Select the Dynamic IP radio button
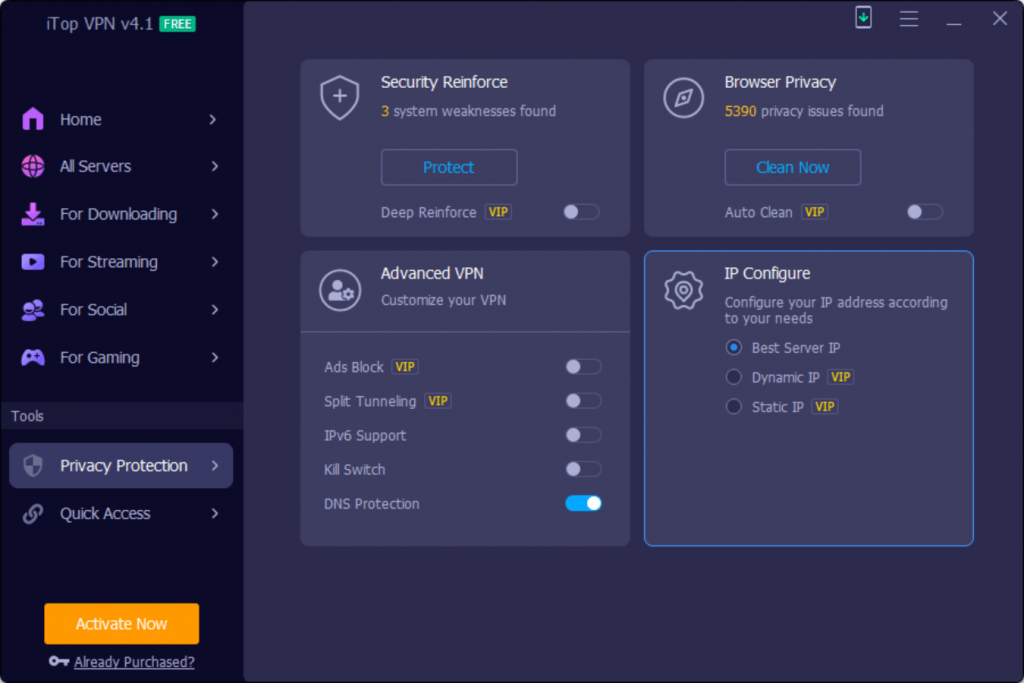Viewport: 1024px width, 683px height. (733, 377)
